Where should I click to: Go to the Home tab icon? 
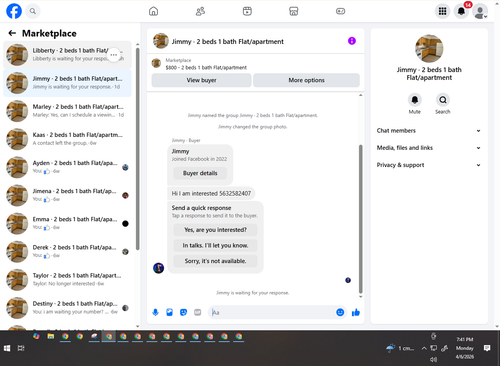tap(153, 11)
